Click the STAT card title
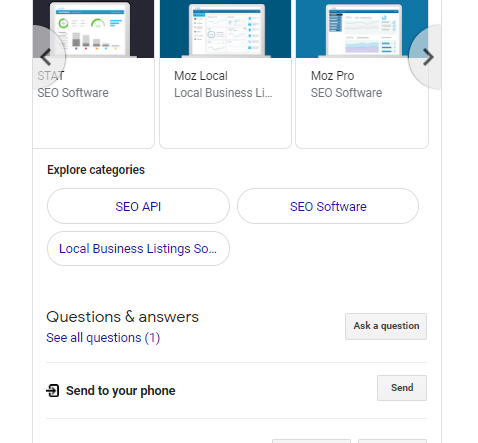Screen dimensions: 478x443 pos(51,76)
